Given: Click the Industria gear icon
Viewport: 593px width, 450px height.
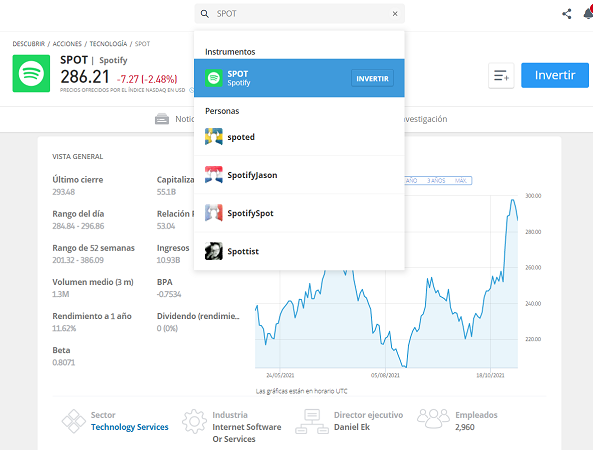Looking at the screenshot, I should coord(194,421).
